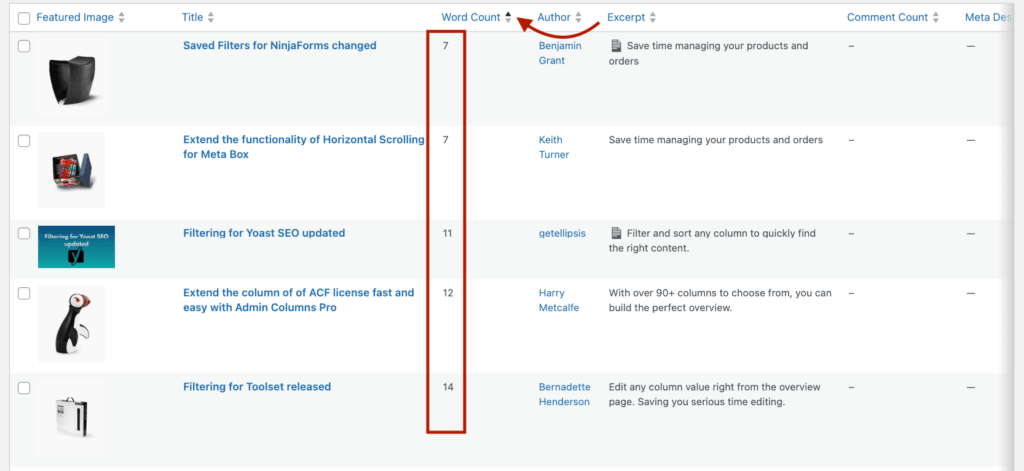The width and height of the screenshot is (1024, 471).
Task: Click excerpt 'Filter and sort any column'
Action: pos(712,240)
